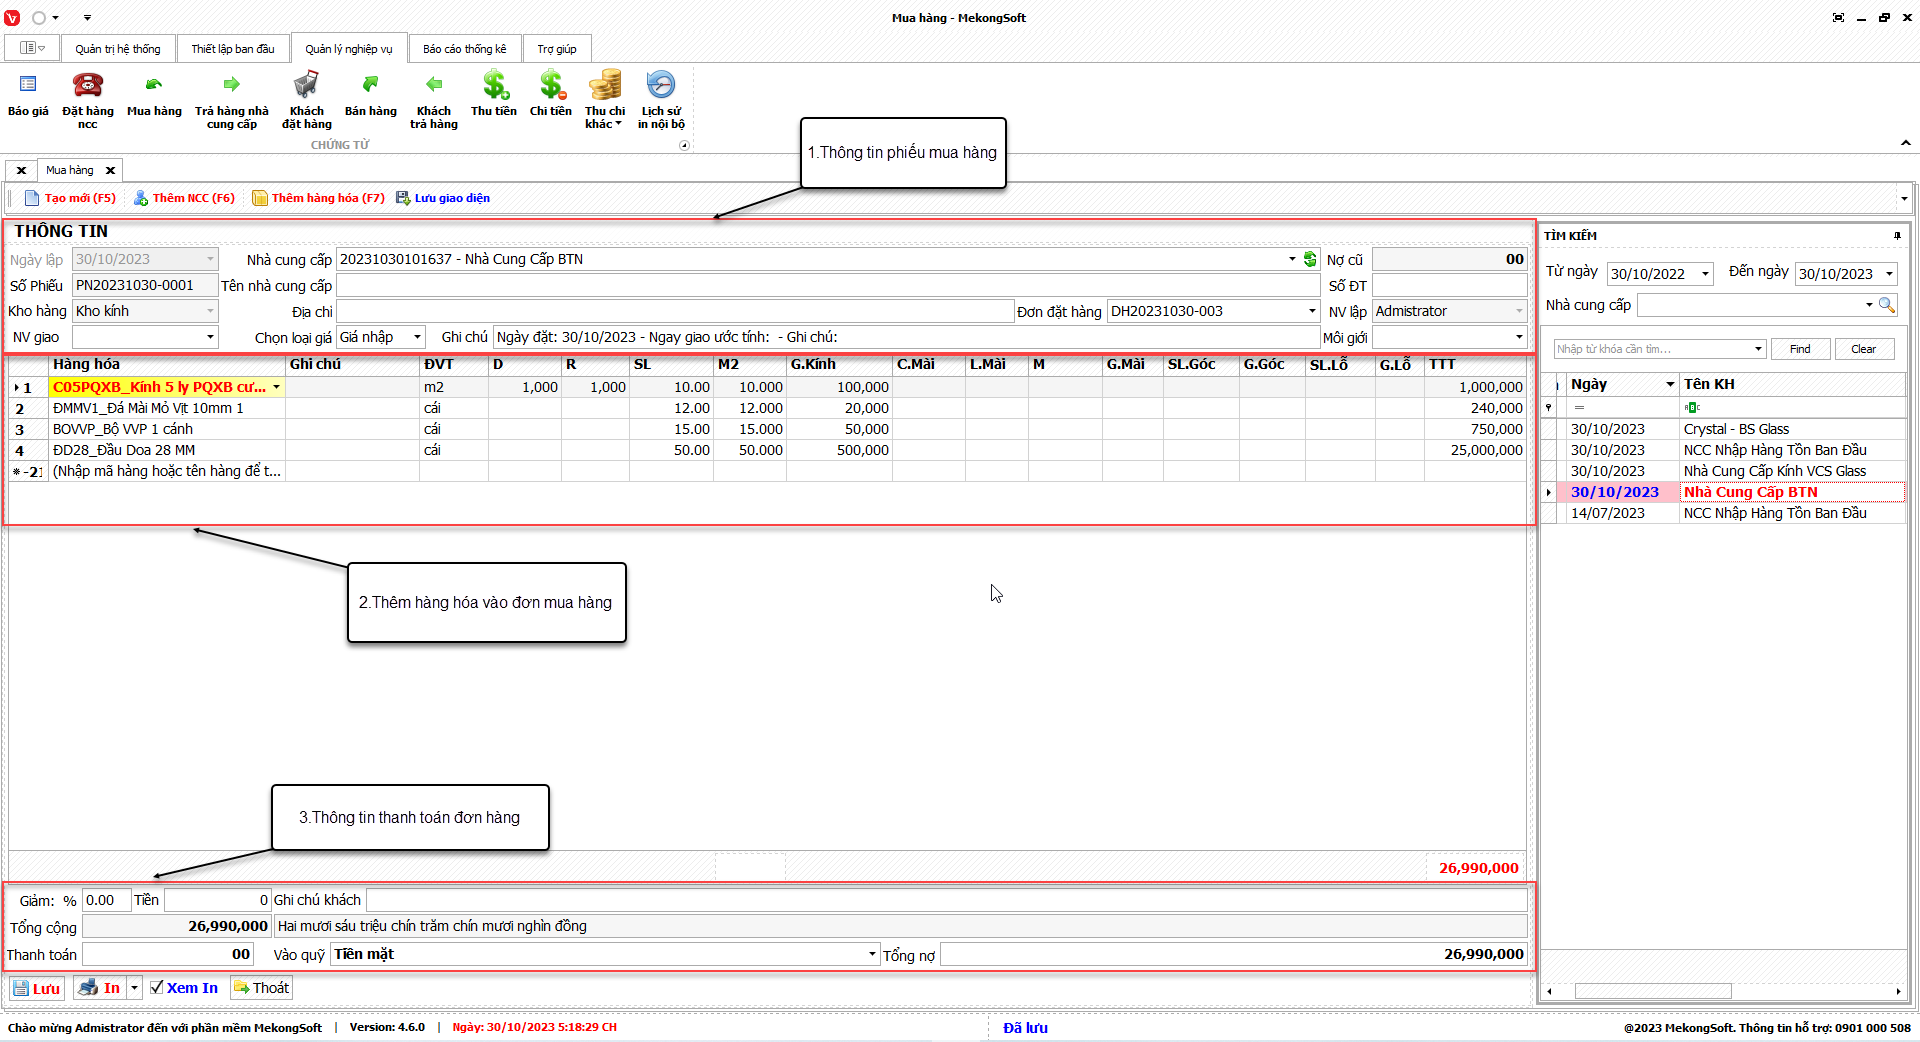Click the Lưu save button
Screen dimensions: 1920x1042
click(37, 988)
